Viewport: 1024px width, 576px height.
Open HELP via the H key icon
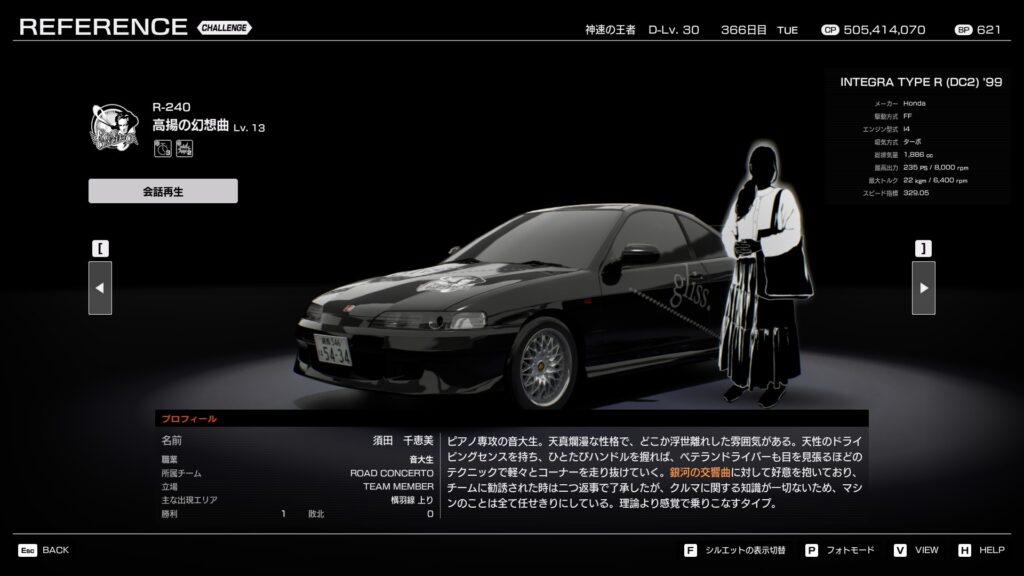(964, 550)
